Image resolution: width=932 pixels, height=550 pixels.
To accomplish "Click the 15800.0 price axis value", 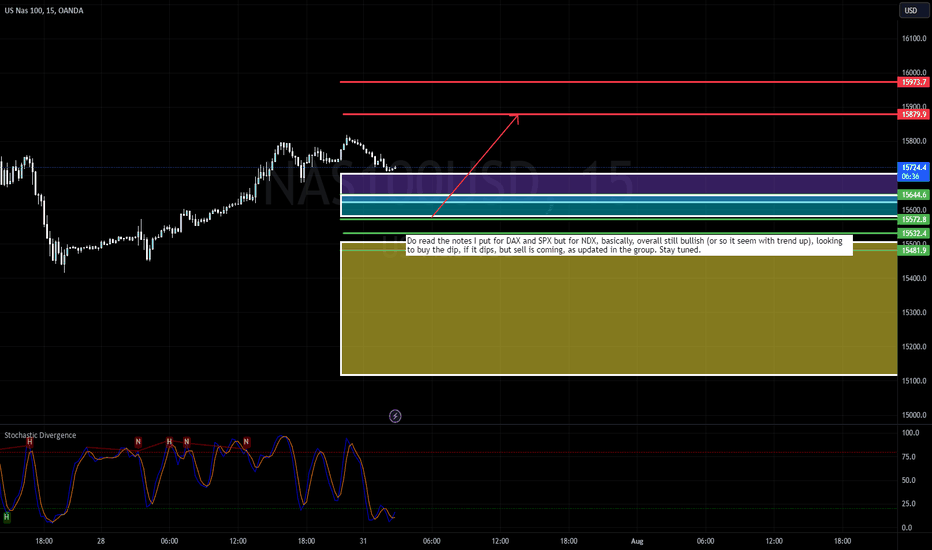I will (x=914, y=142).
